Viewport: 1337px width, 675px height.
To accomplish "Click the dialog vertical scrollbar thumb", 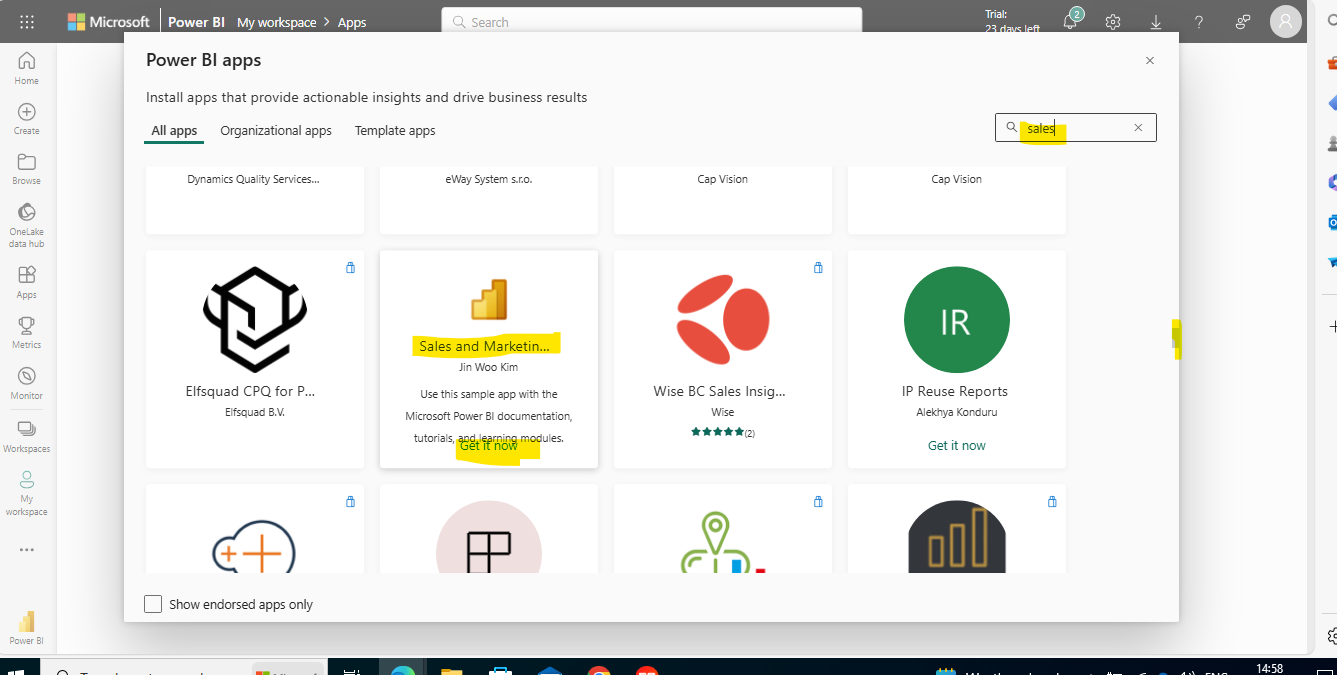I will point(1176,339).
